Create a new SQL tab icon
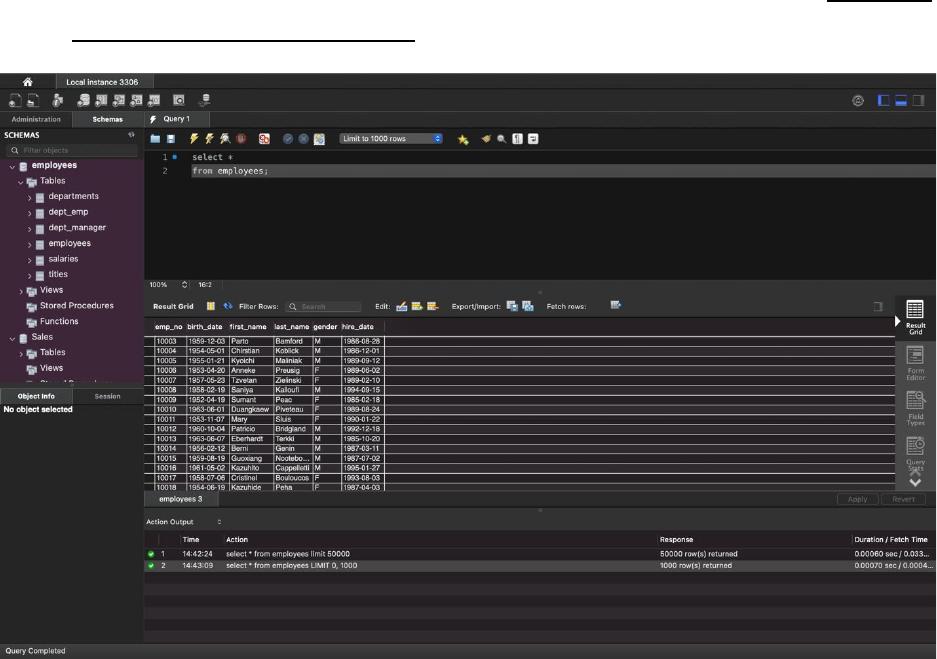 16,100
